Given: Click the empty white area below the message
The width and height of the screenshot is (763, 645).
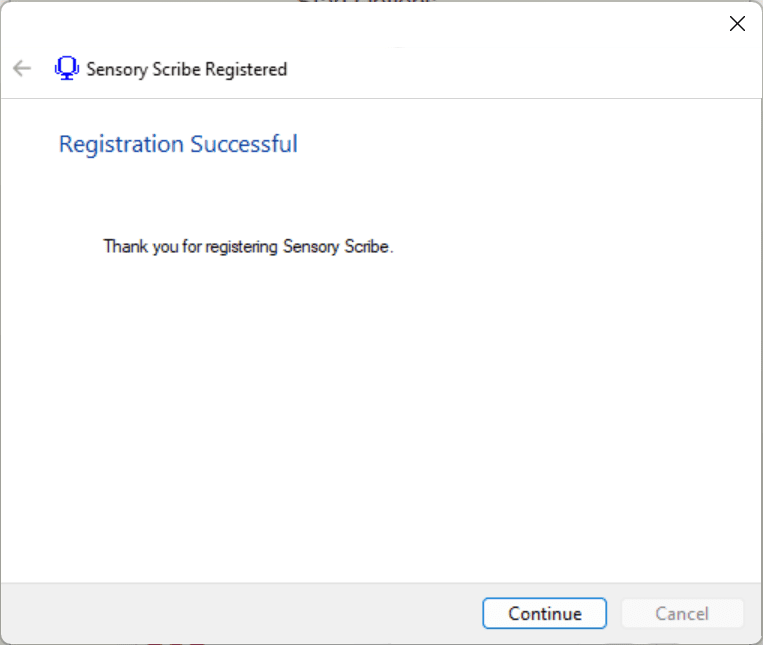Looking at the screenshot, I should (x=380, y=420).
